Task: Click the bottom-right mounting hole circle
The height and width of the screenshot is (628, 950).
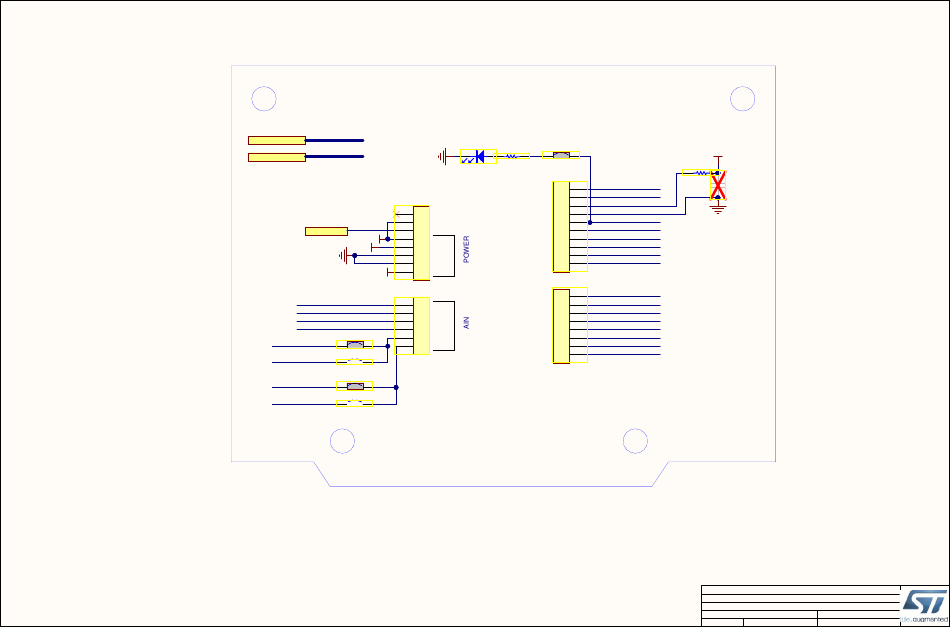Action: coord(636,441)
